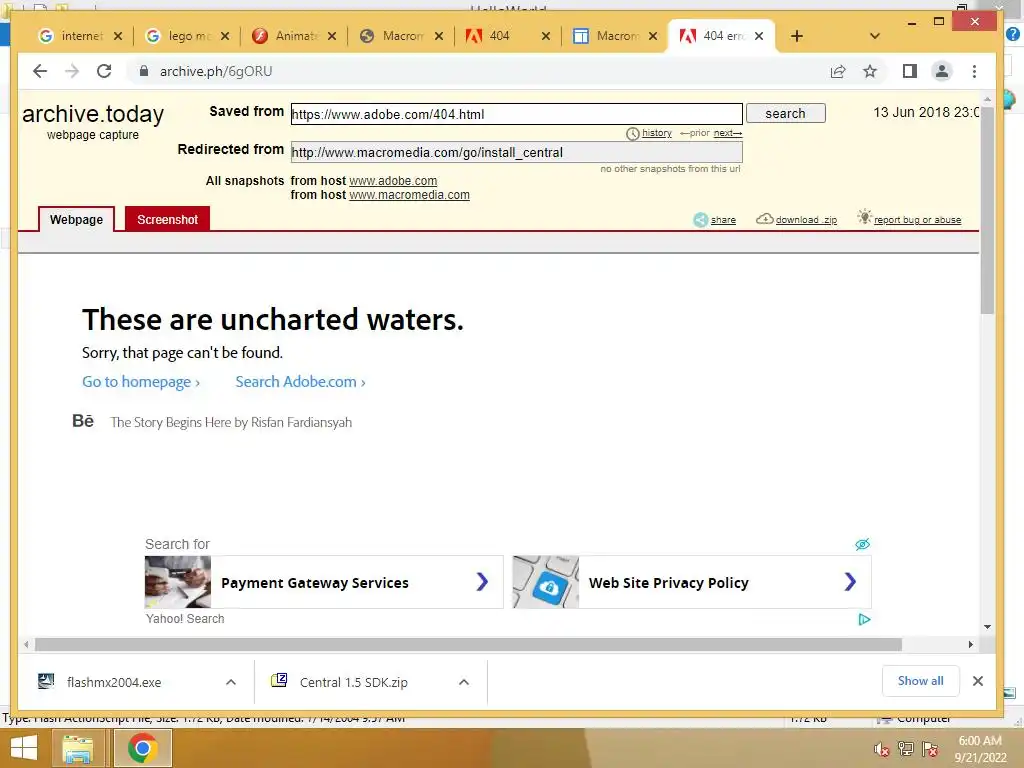
Task: Open downloaded flashmx2004.exe
Action: [114, 682]
